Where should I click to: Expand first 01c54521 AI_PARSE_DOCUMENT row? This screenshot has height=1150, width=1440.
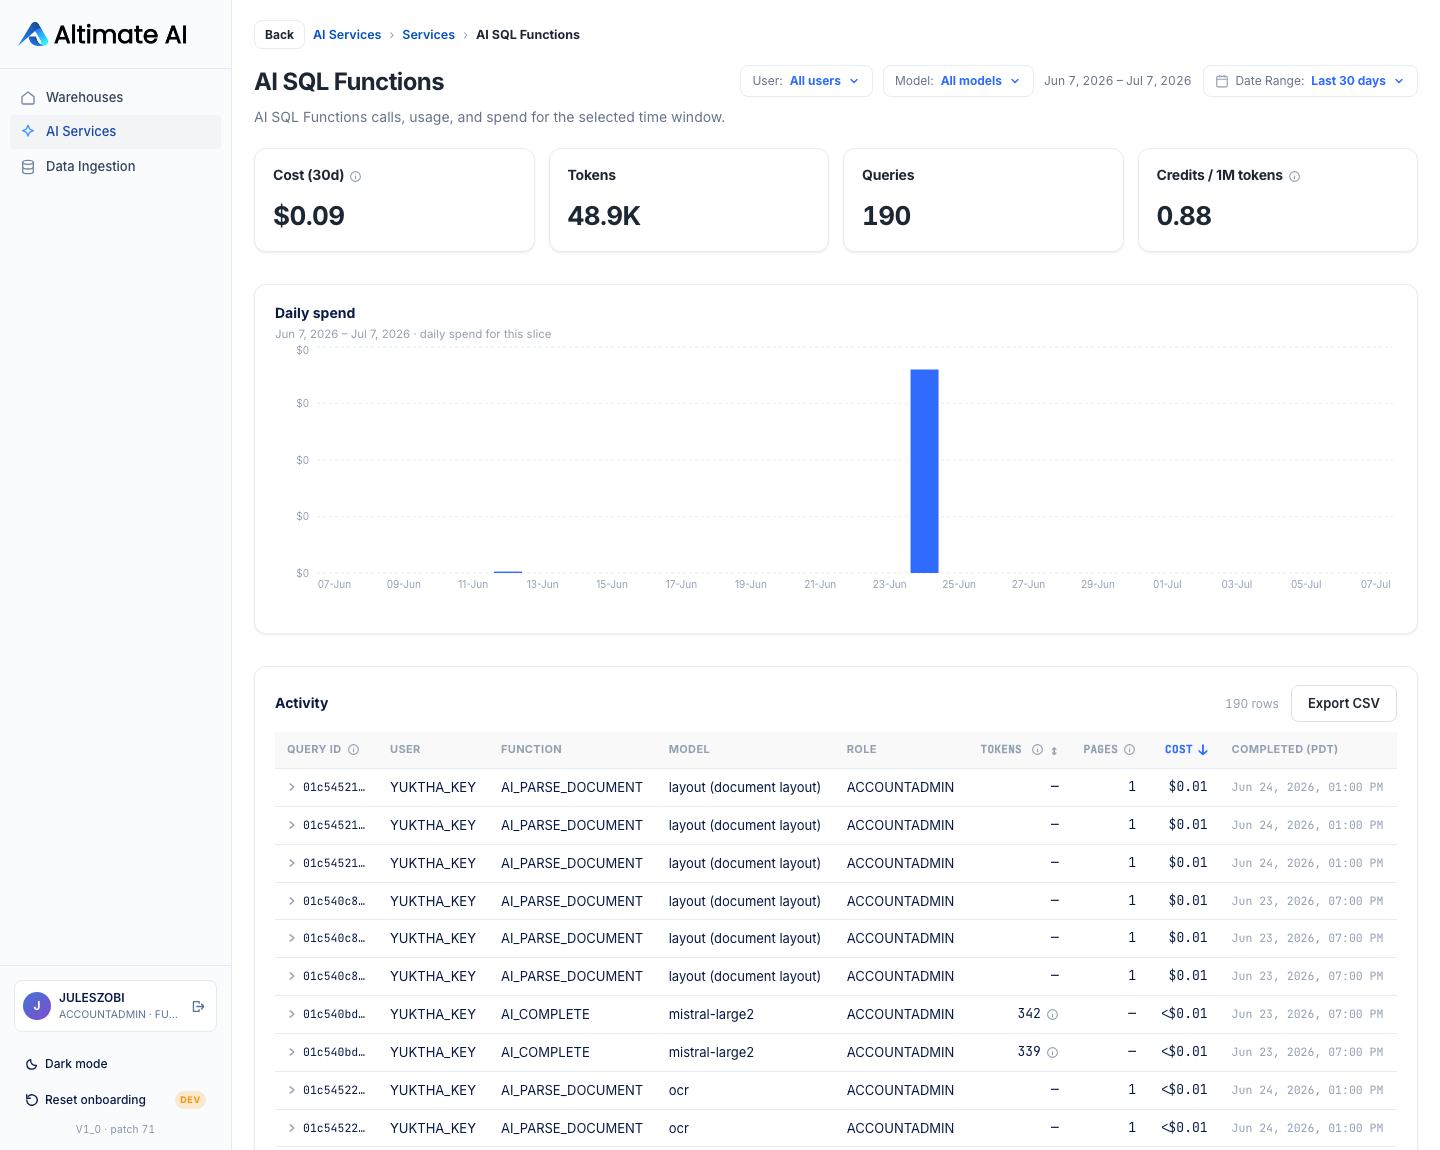coord(292,788)
